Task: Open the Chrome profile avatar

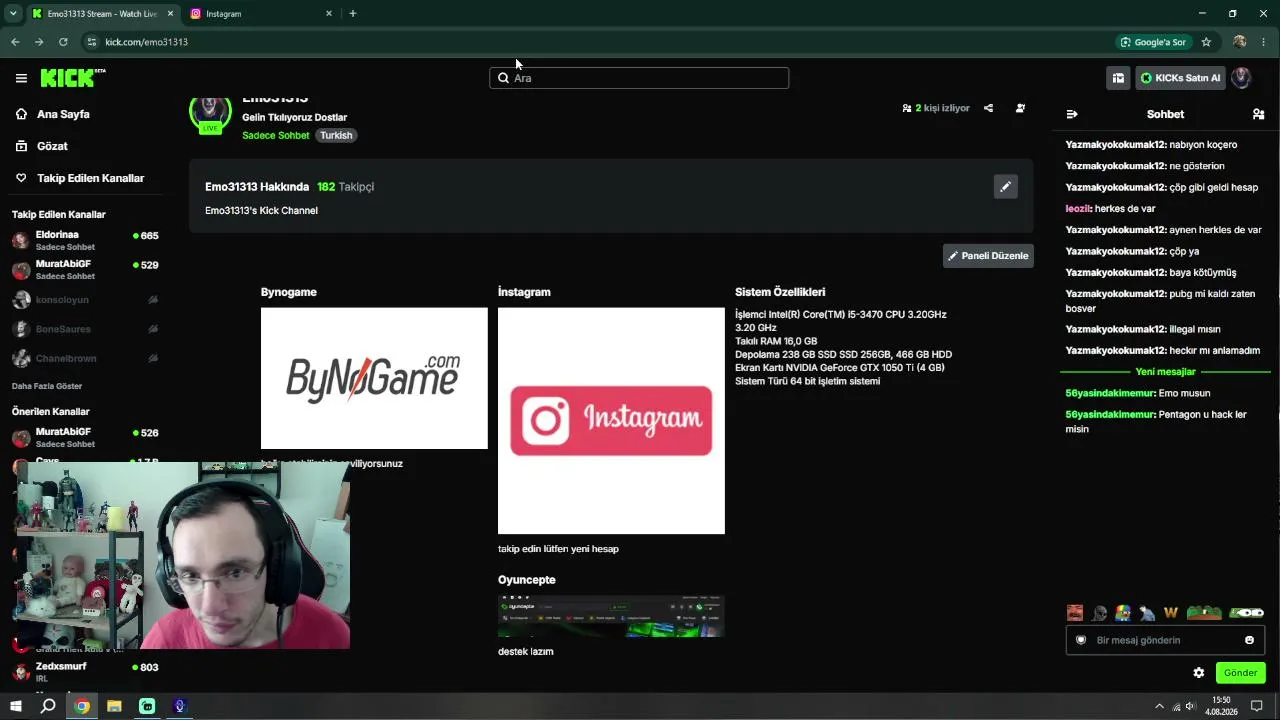Action: 1240,42
